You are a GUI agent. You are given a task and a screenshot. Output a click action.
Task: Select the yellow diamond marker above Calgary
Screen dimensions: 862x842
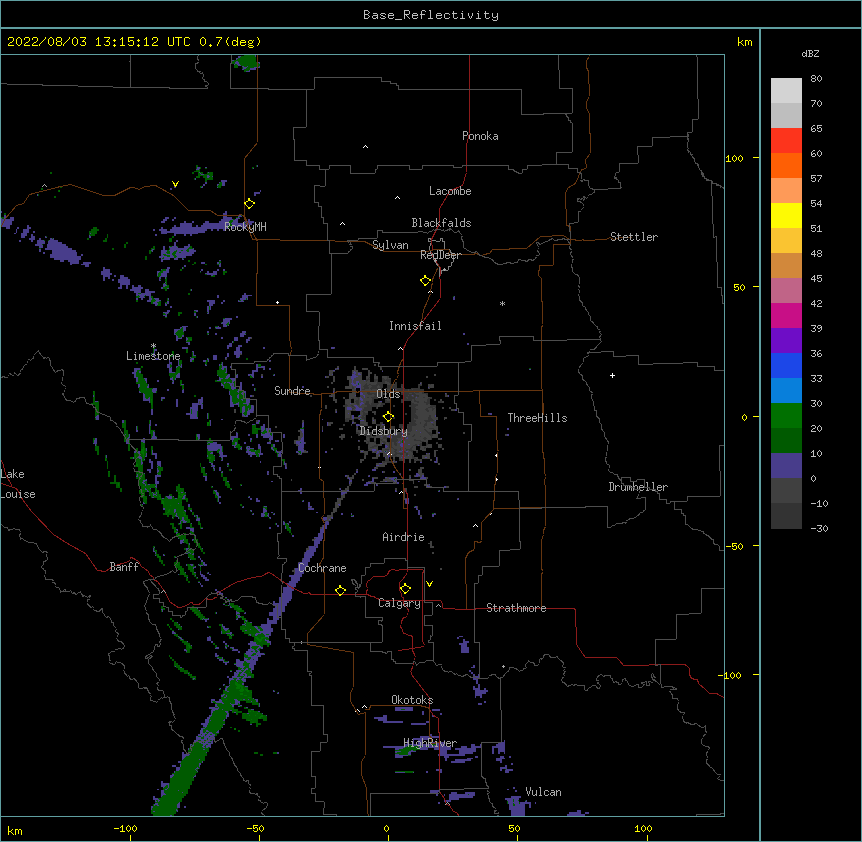tap(405, 589)
